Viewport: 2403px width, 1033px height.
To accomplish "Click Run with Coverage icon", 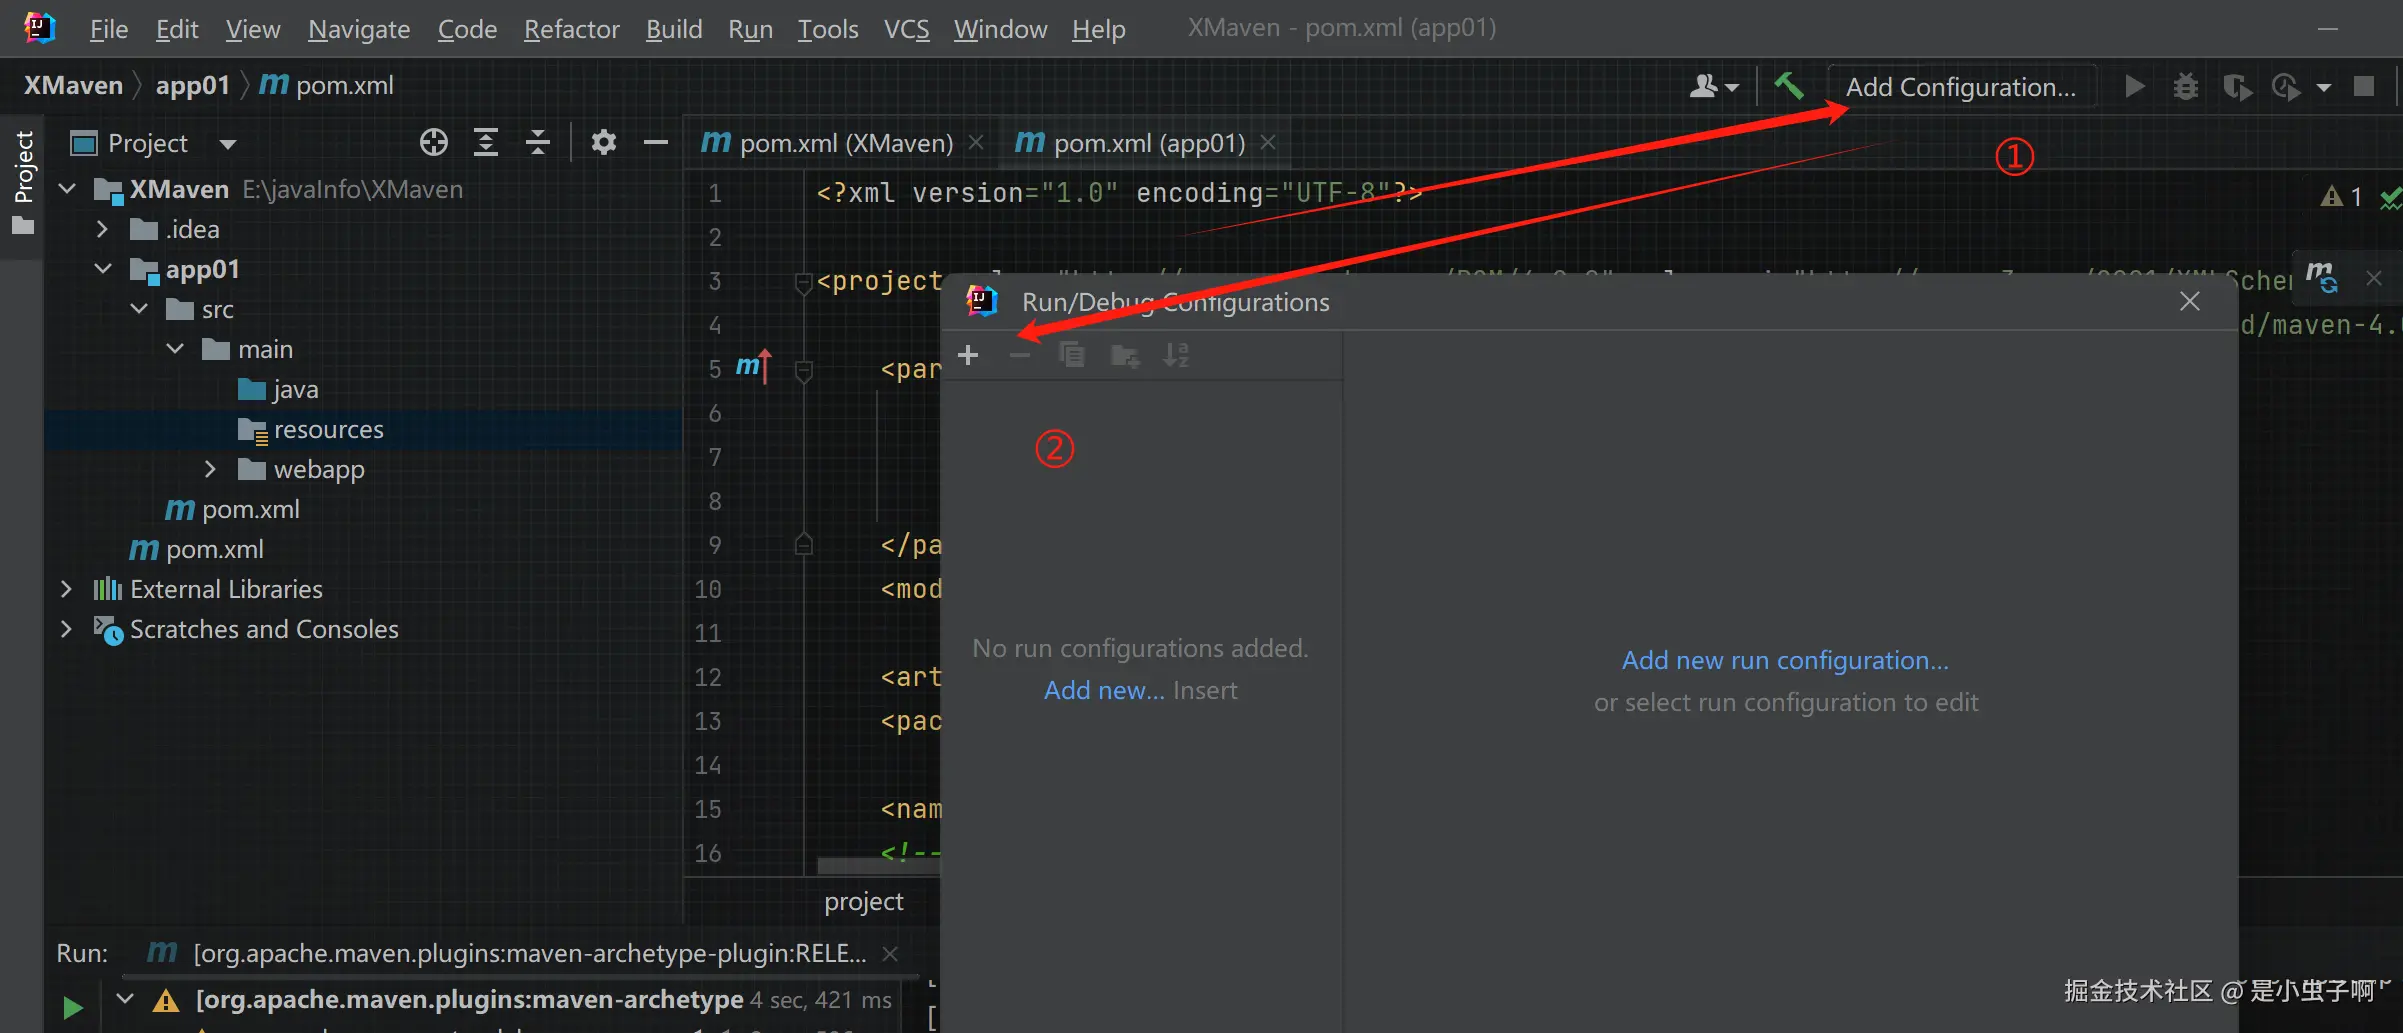I will 2237,87.
